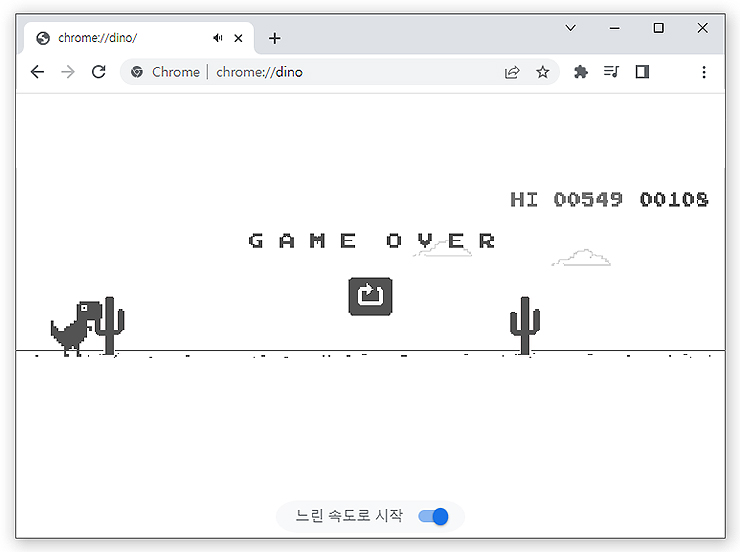
Task: Open the Extensions puzzle icon
Action: 580,72
